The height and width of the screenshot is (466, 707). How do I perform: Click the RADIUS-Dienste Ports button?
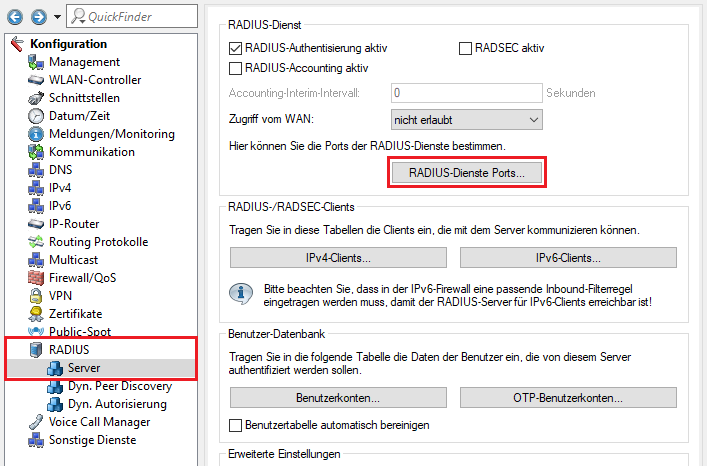pos(467,173)
